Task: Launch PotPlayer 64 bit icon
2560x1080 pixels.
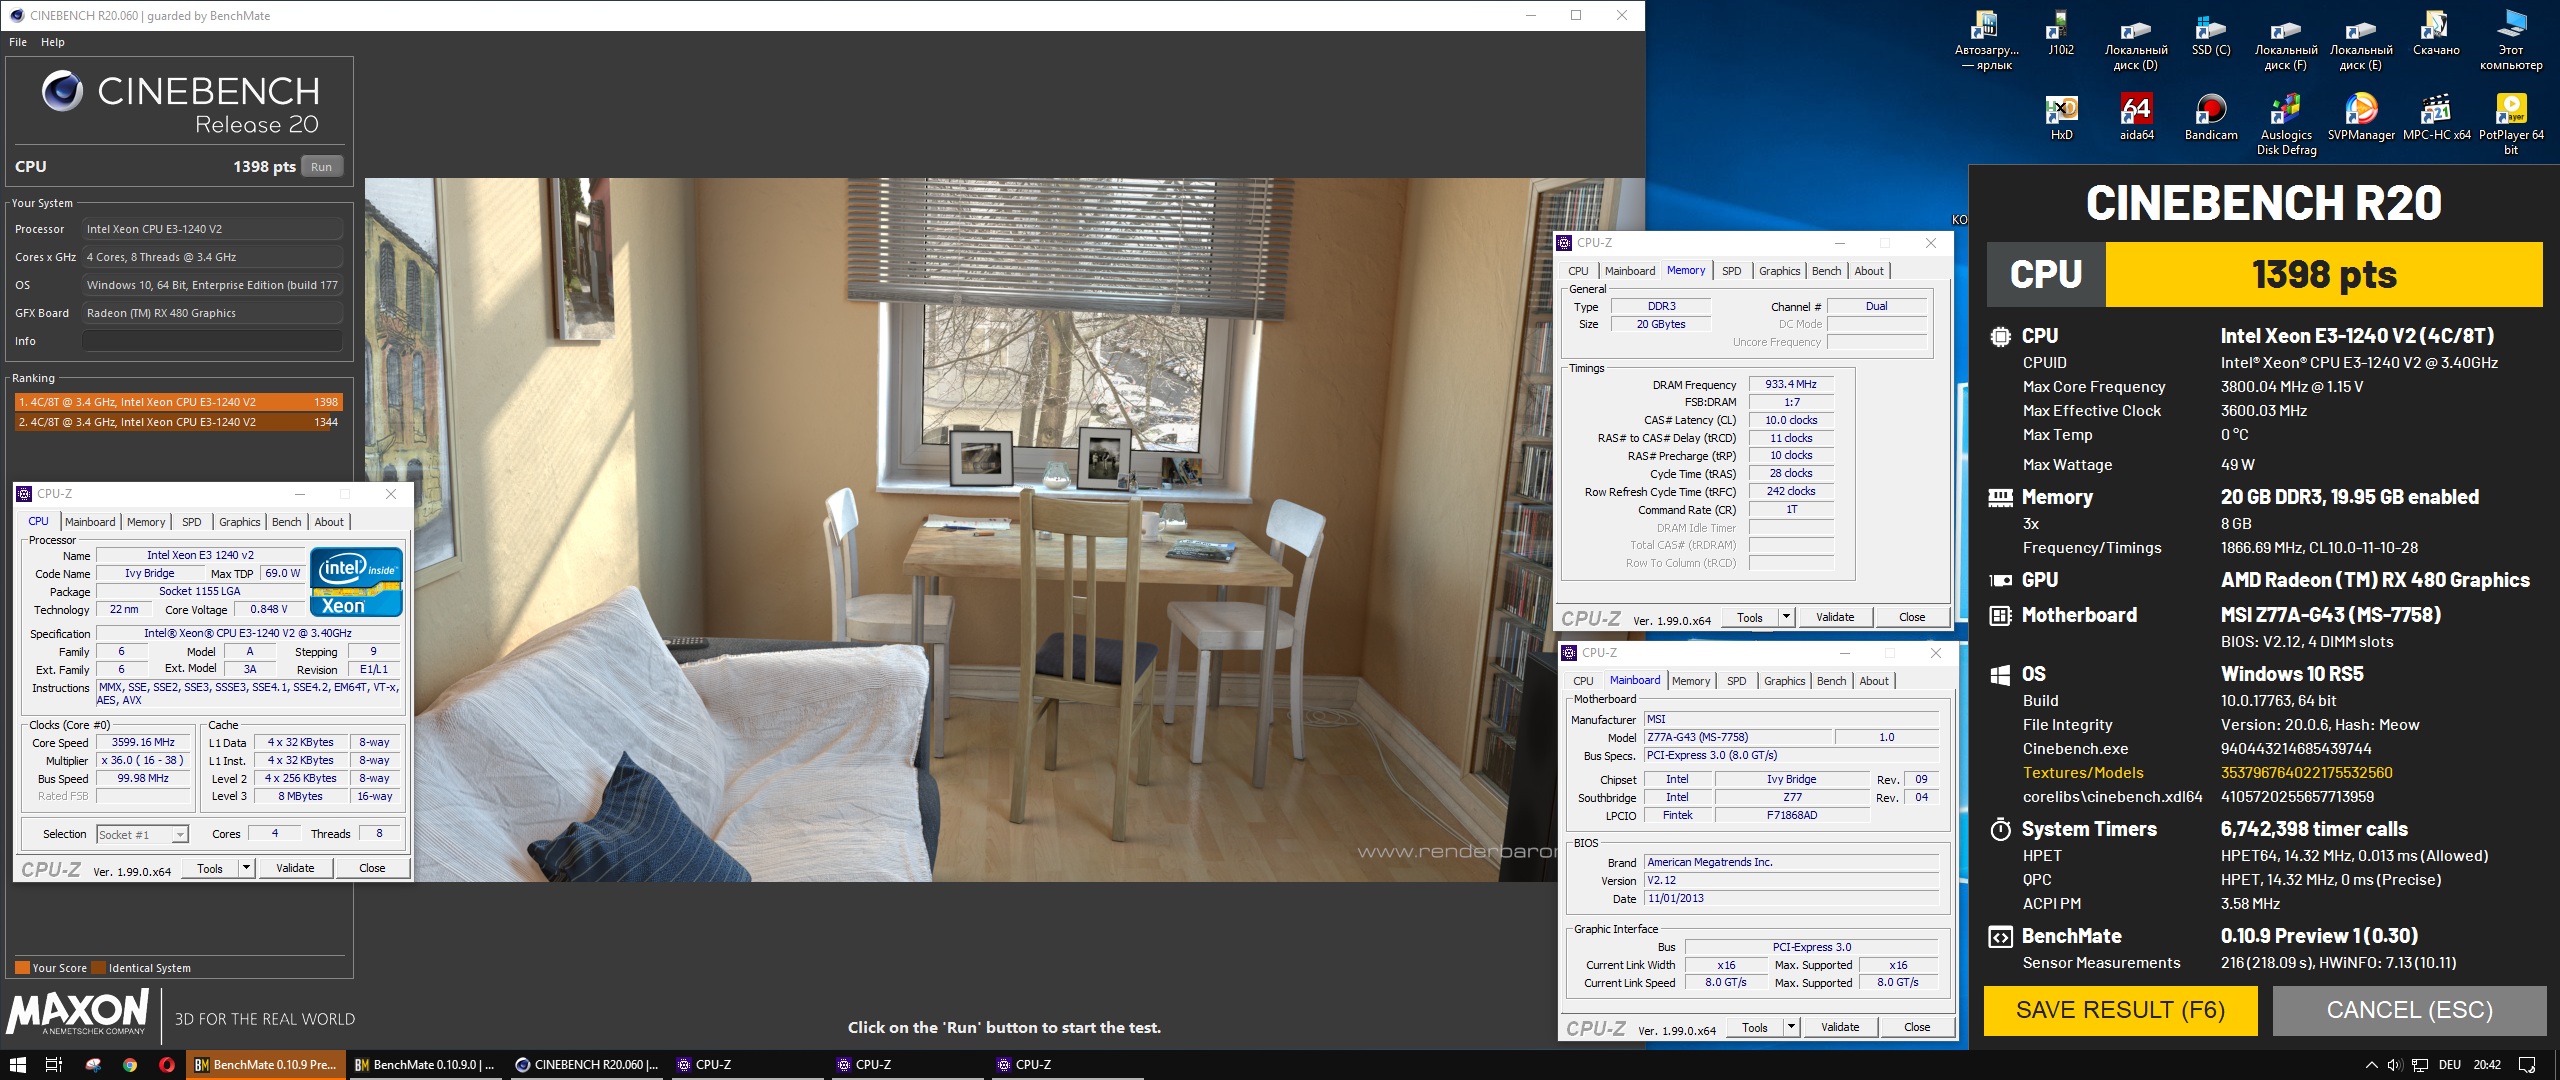Action: tap(2511, 124)
